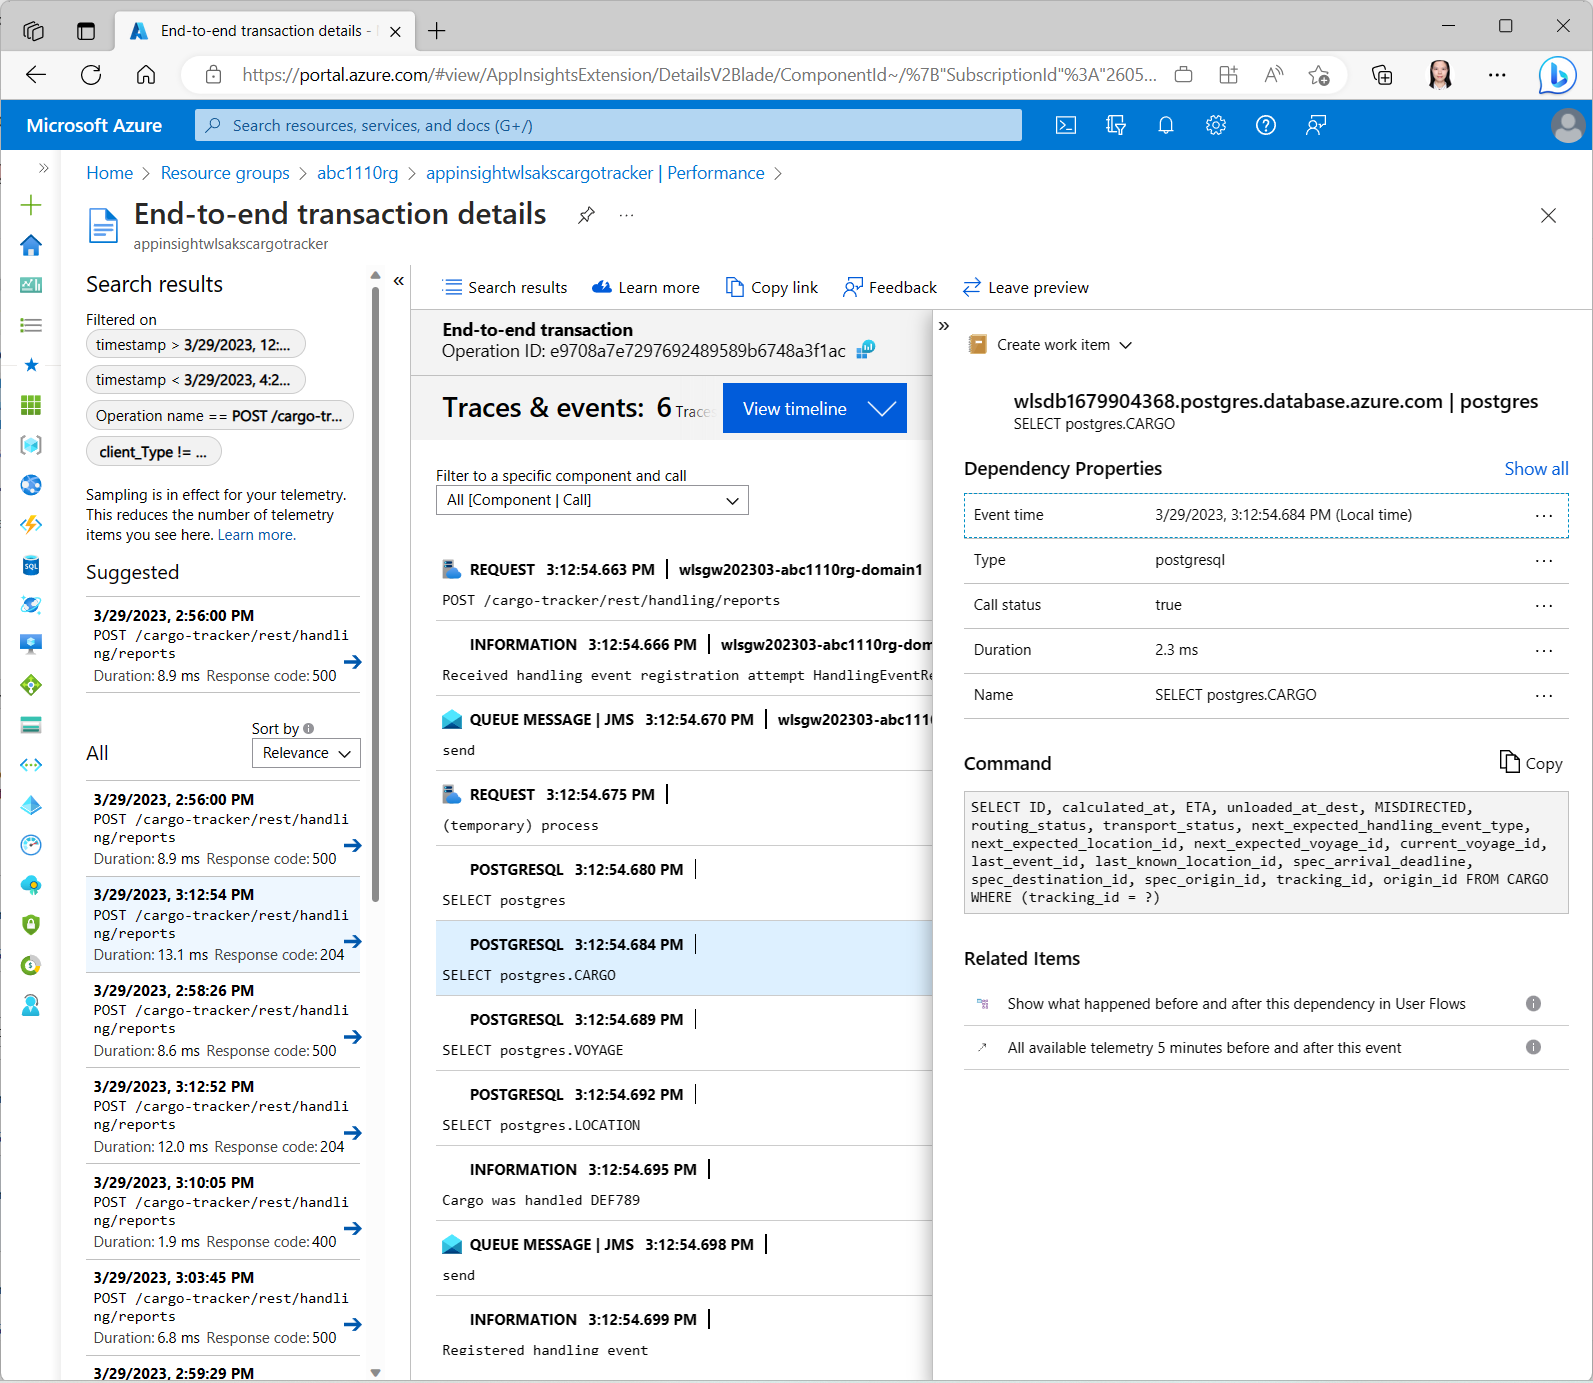The width and height of the screenshot is (1593, 1383).
Task: Open Favorites star in sidebar
Action: [x=31, y=365]
